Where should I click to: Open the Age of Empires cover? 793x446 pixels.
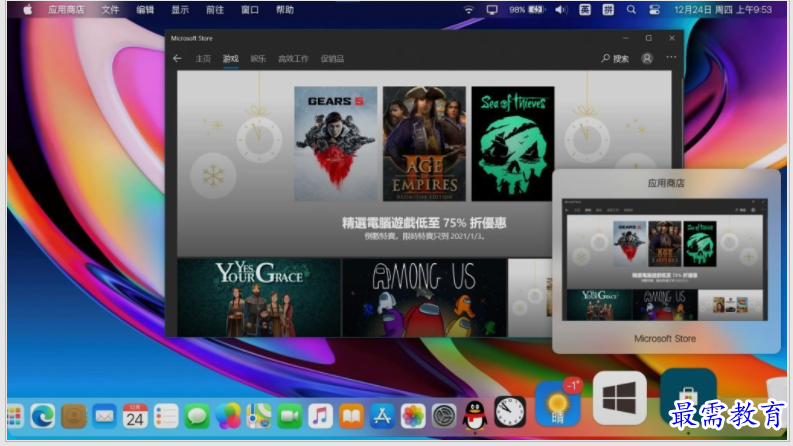click(x=424, y=144)
